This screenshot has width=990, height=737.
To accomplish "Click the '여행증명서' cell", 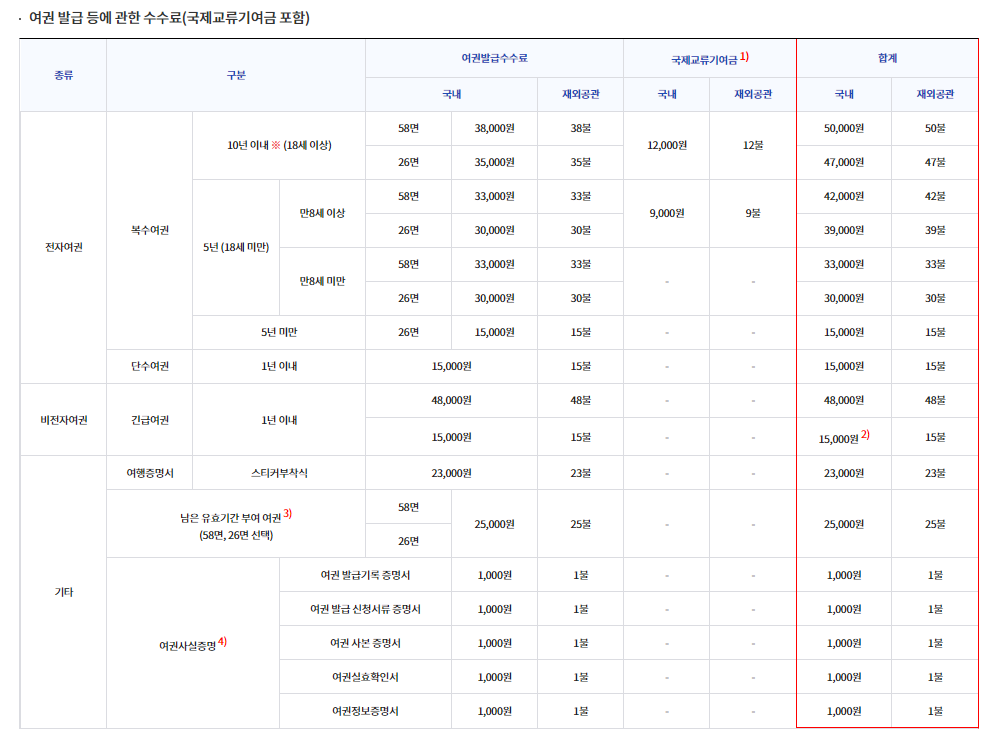I will 150,473.
